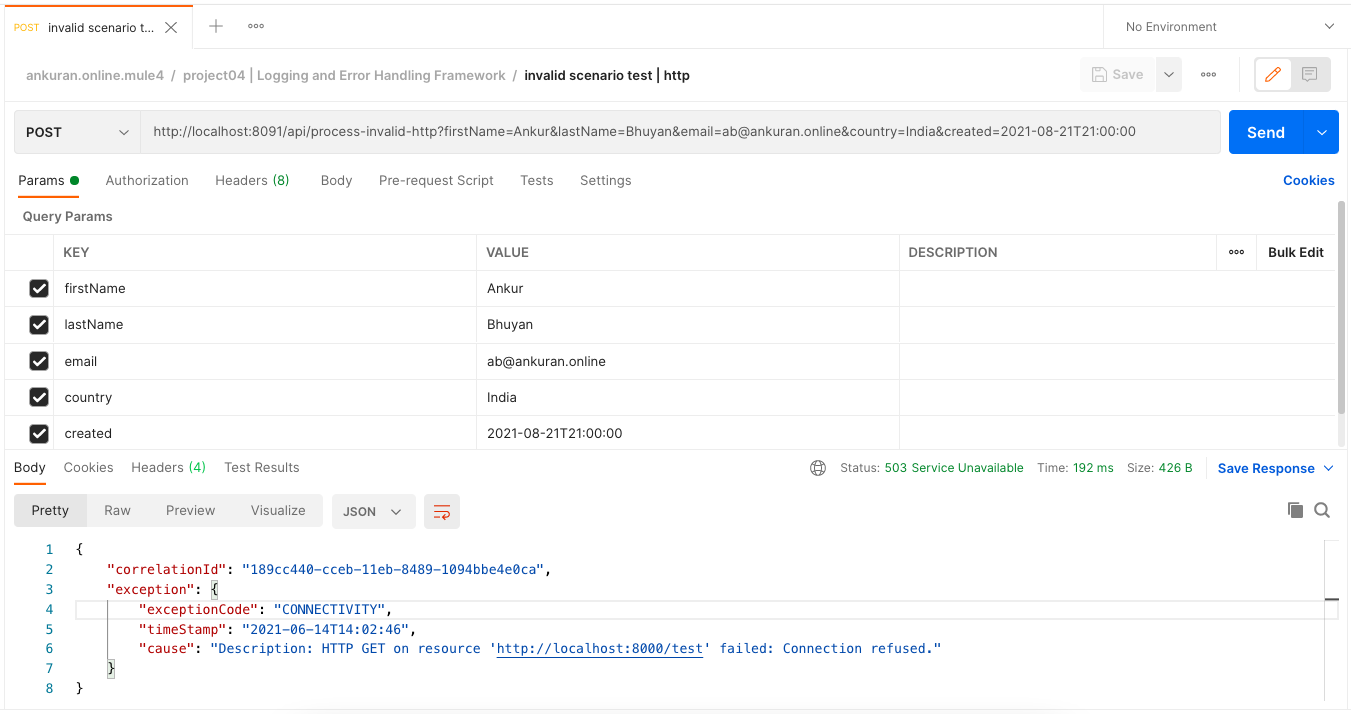This screenshot has width=1351, height=714.
Task: Change the JSON response format dropdown
Action: click(x=372, y=511)
